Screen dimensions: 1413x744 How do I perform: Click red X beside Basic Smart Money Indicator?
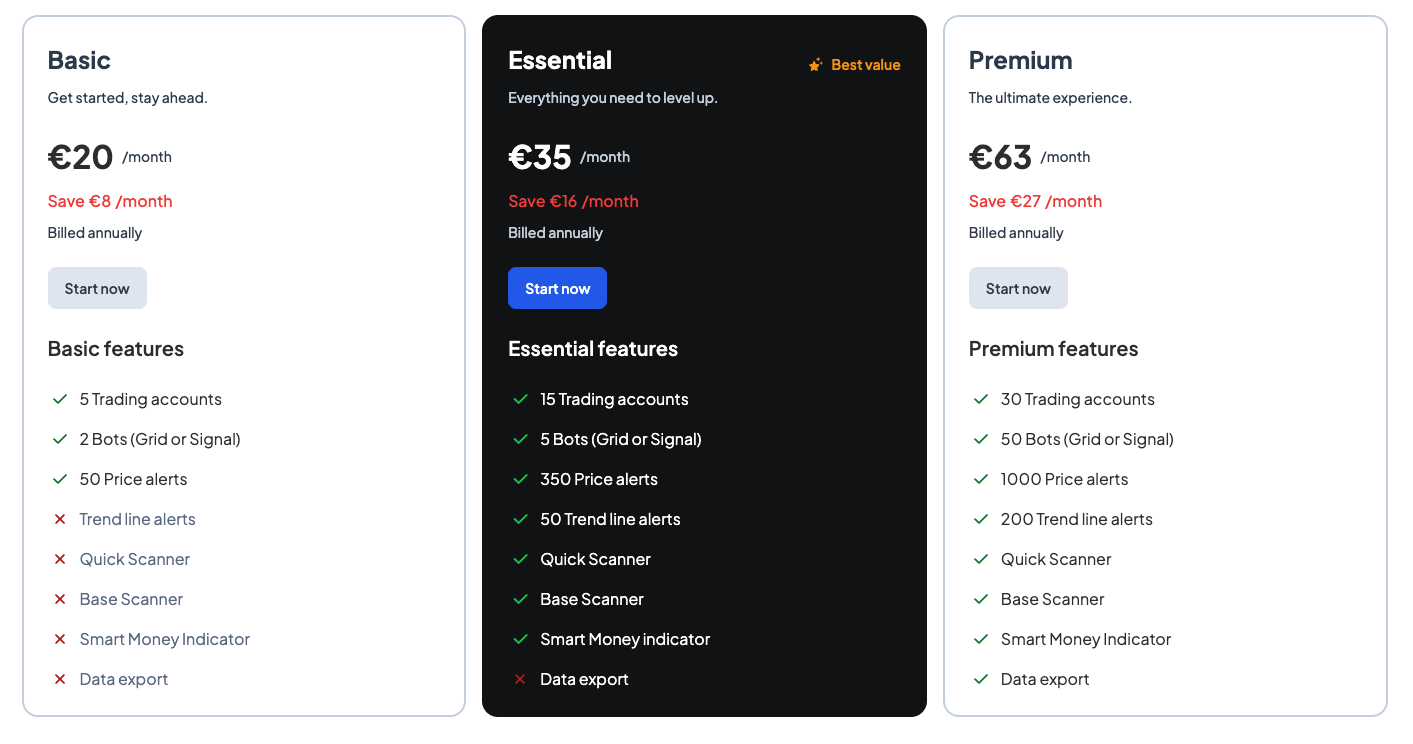pos(60,639)
